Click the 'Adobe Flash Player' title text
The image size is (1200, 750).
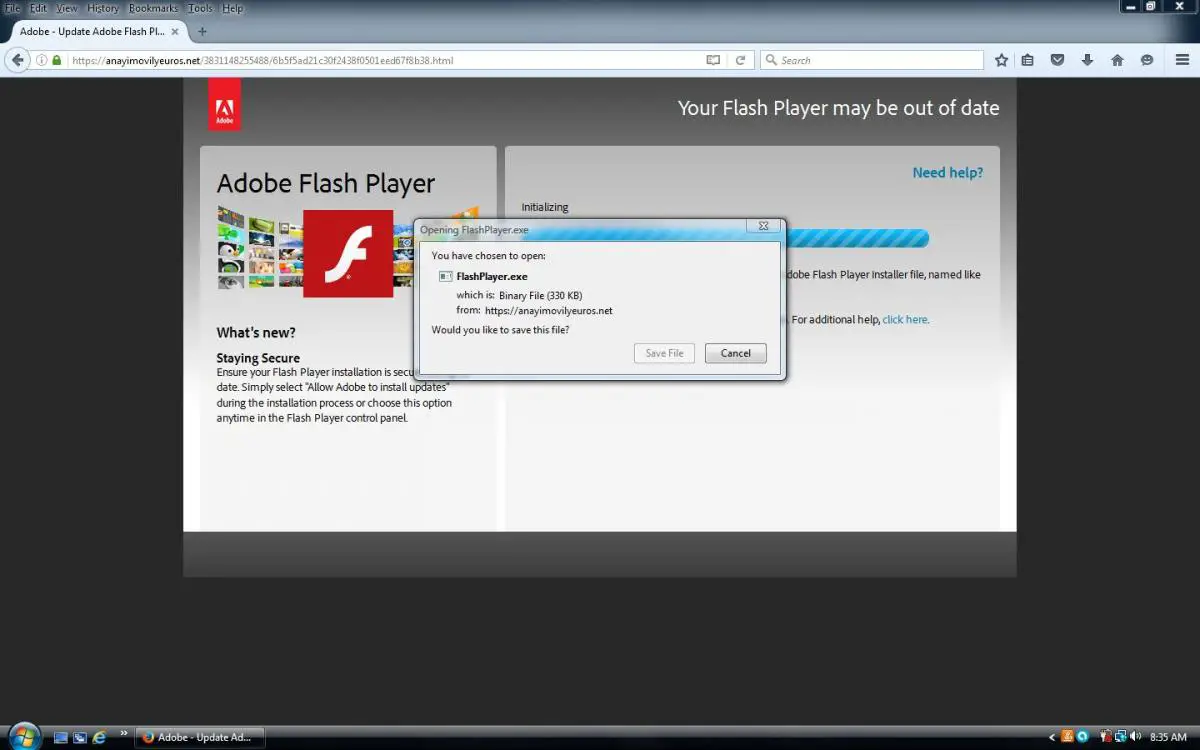(326, 183)
